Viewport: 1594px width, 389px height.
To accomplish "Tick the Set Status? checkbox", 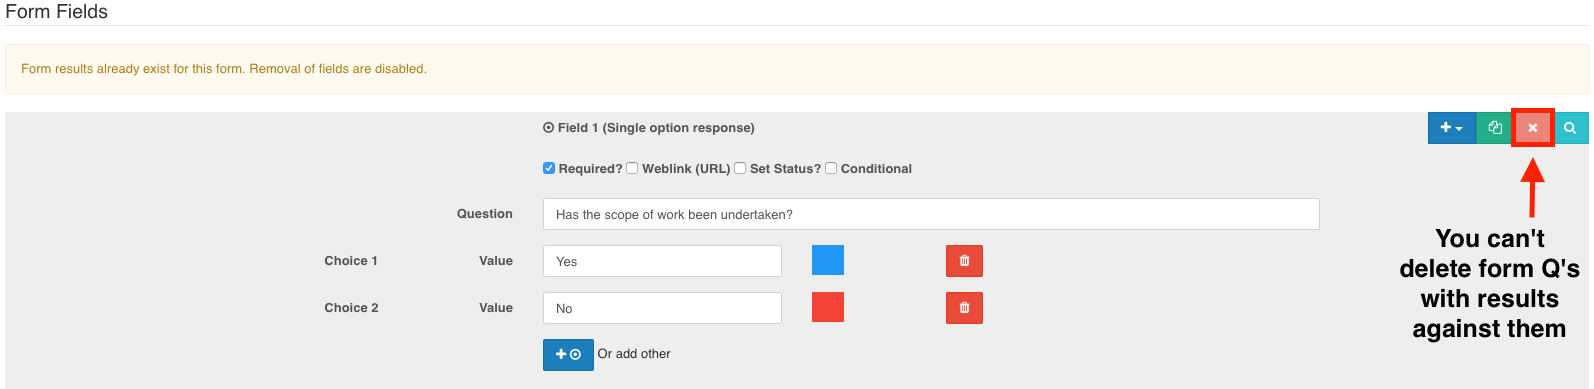I will click(740, 168).
